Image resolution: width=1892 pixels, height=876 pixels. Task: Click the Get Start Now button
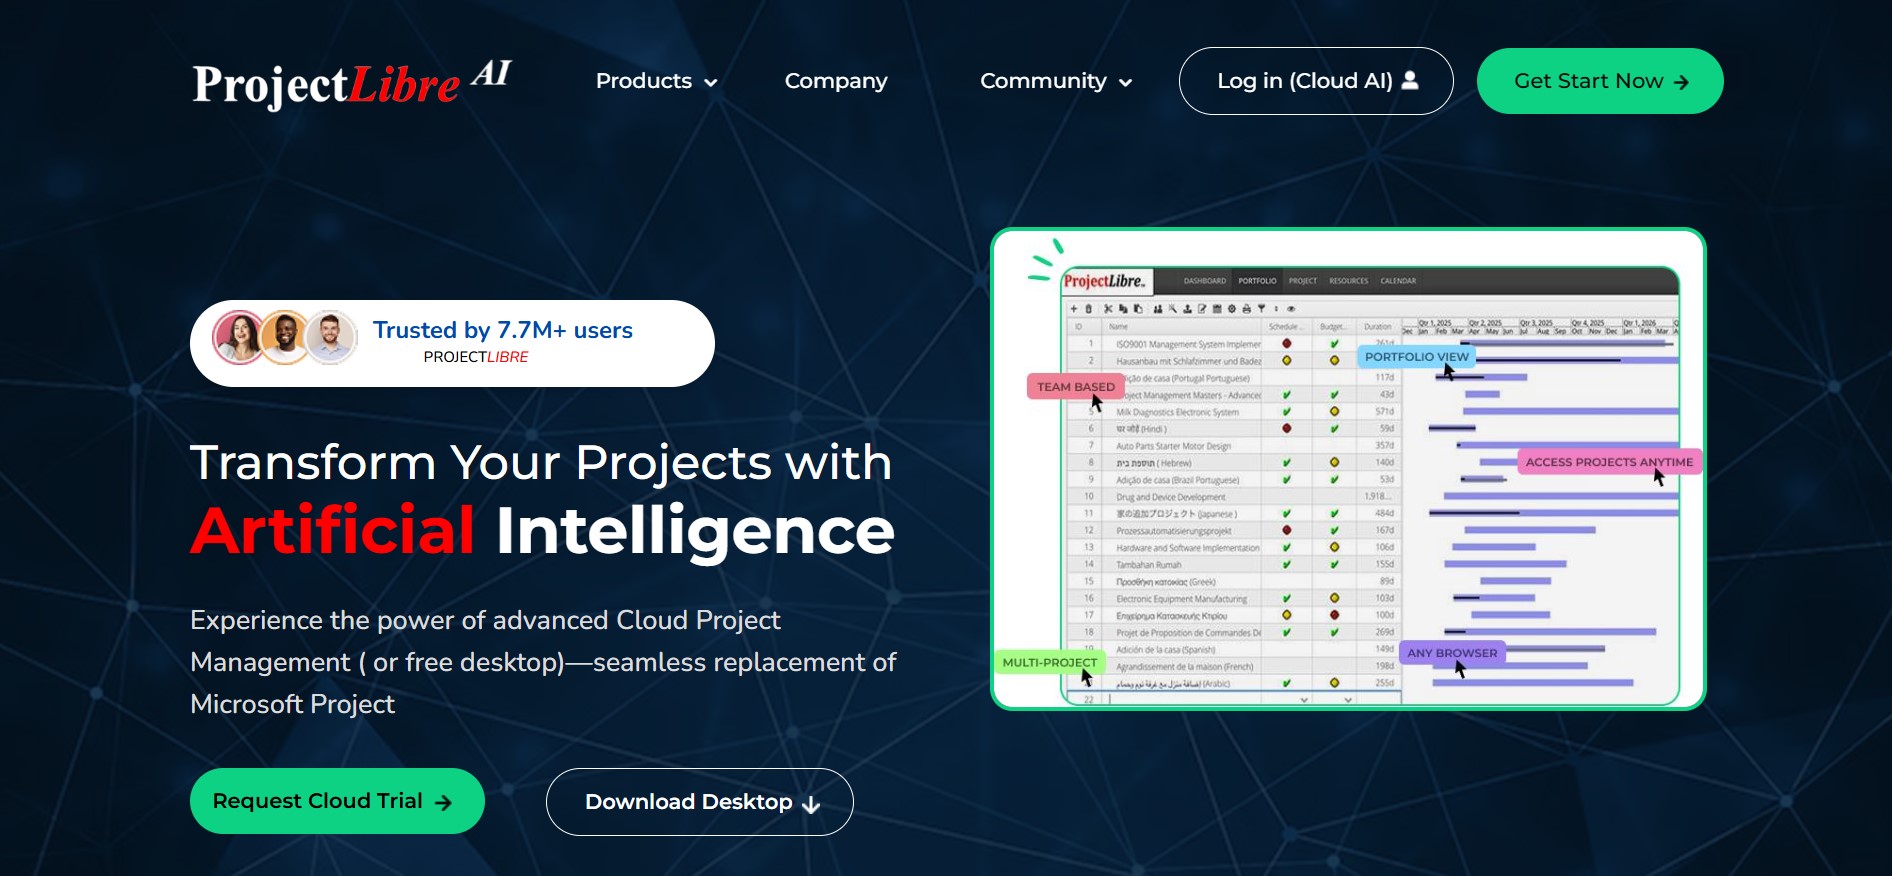click(x=1600, y=81)
